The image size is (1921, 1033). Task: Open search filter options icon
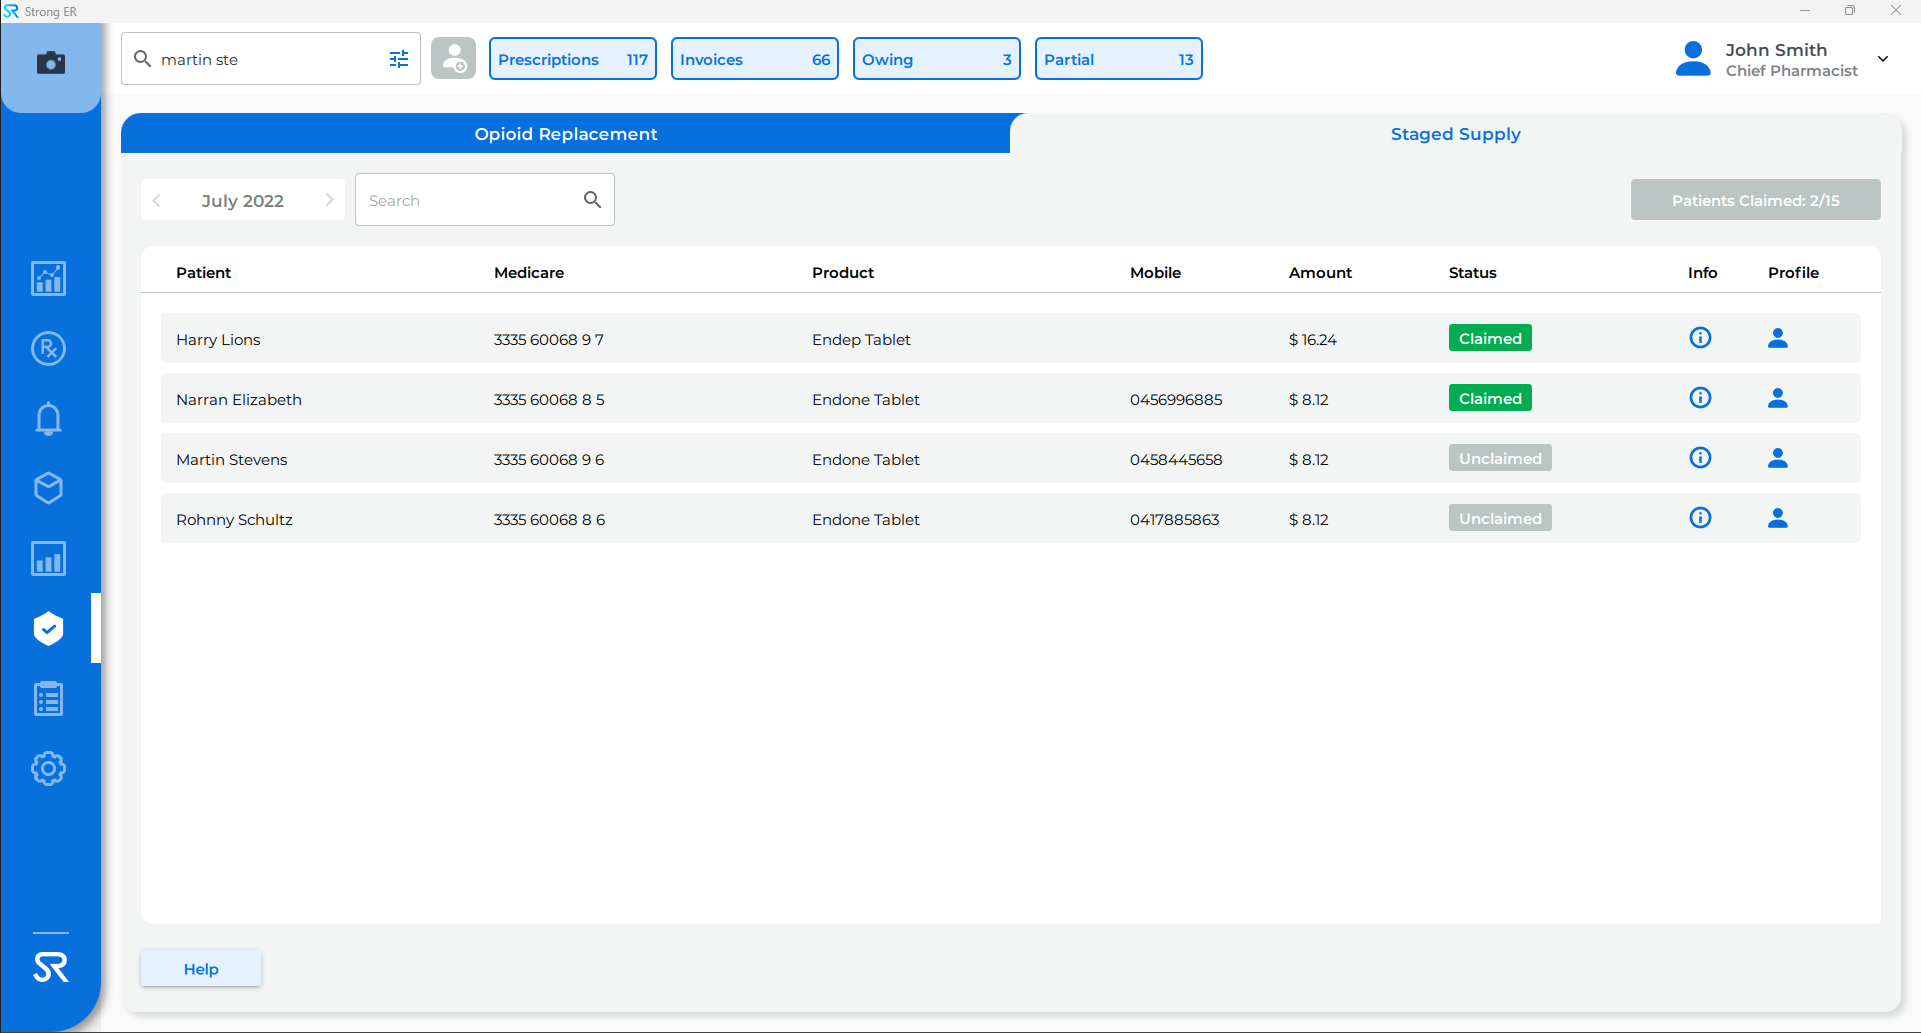399,59
